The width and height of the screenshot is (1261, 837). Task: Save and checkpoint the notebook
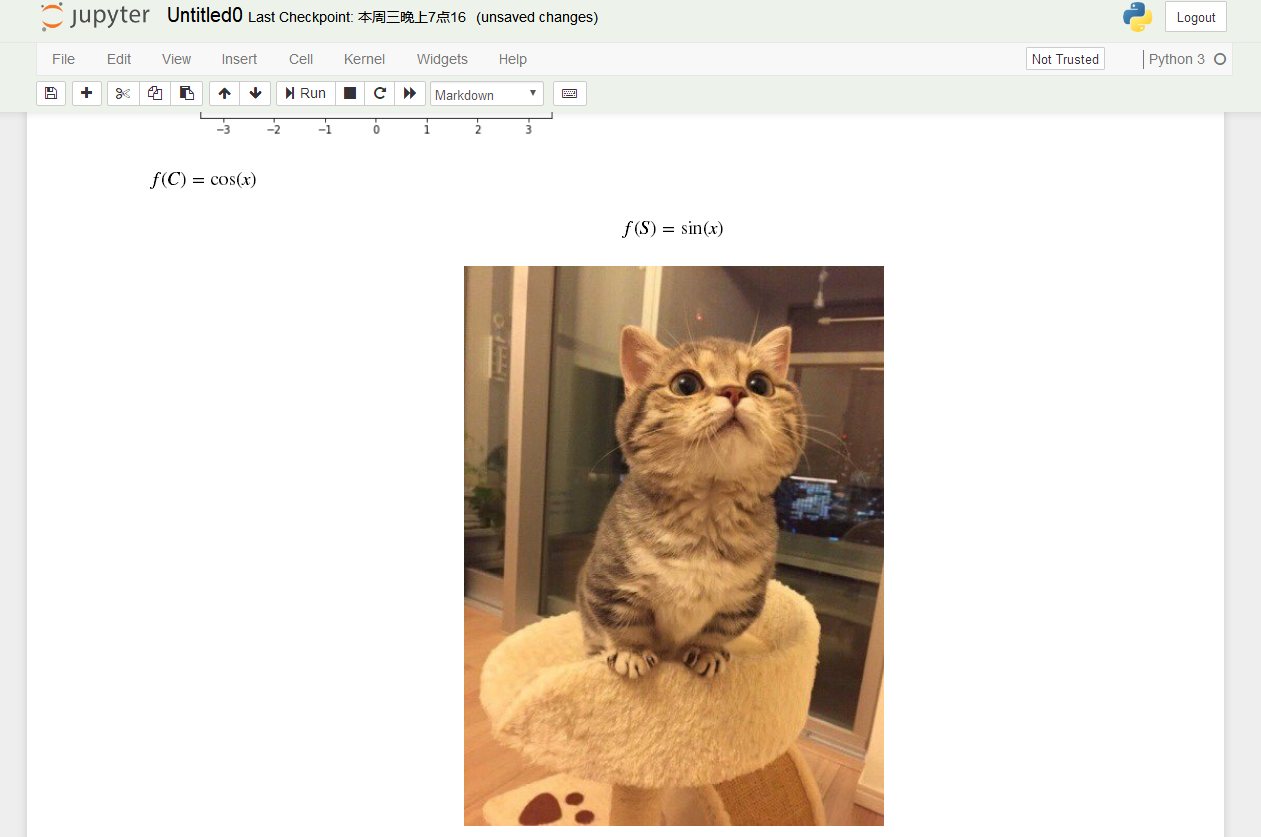[51, 93]
